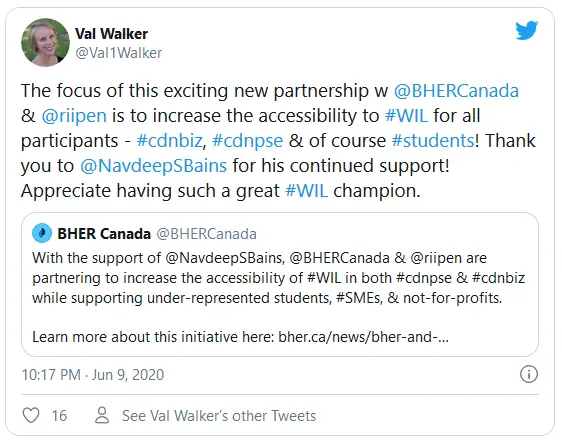This screenshot has width=562, height=441.
Task: Like the tweet with heart icon
Action: (31, 415)
